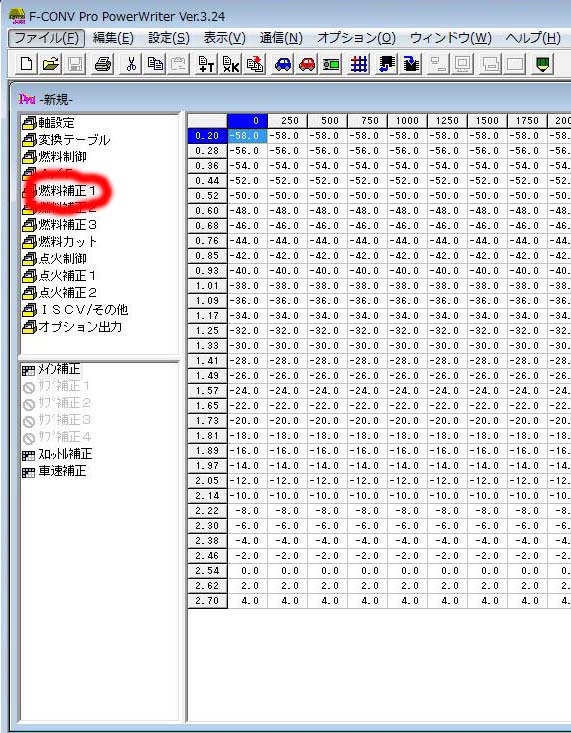Select the 燃料カット folder
This screenshot has width=571, height=733.
click(x=59, y=242)
